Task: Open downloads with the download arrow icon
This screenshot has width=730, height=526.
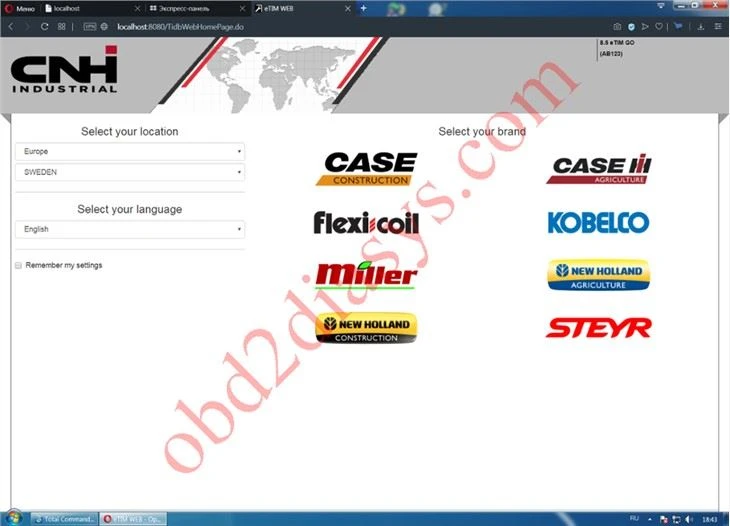Action: (701, 27)
